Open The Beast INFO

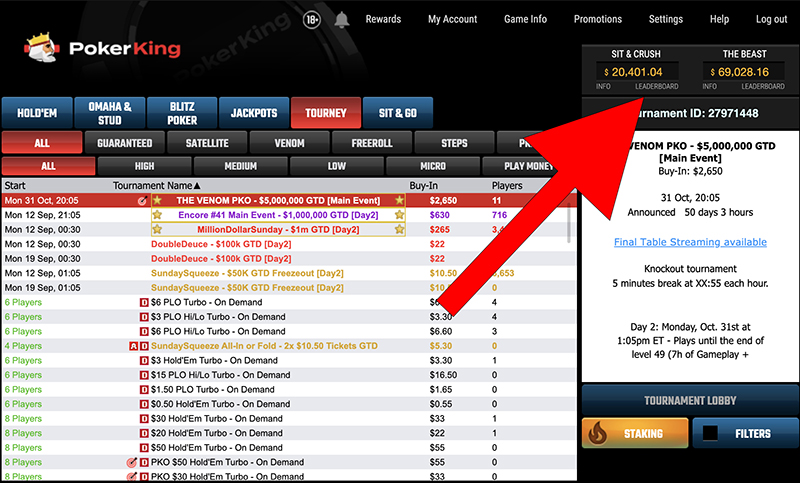(710, 86)
